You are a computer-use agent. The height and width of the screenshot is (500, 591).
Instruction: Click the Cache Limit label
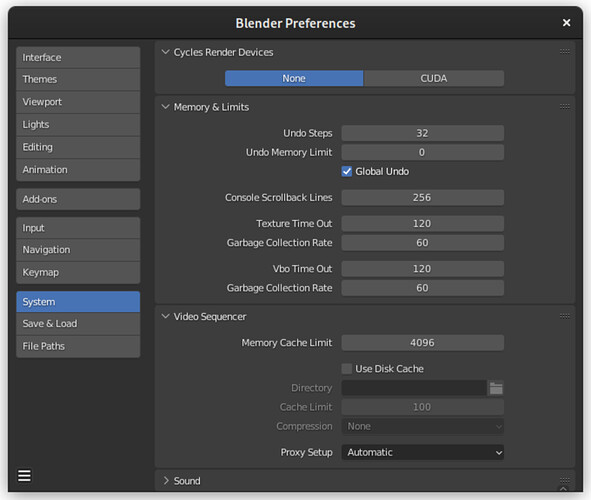point(306,407)
